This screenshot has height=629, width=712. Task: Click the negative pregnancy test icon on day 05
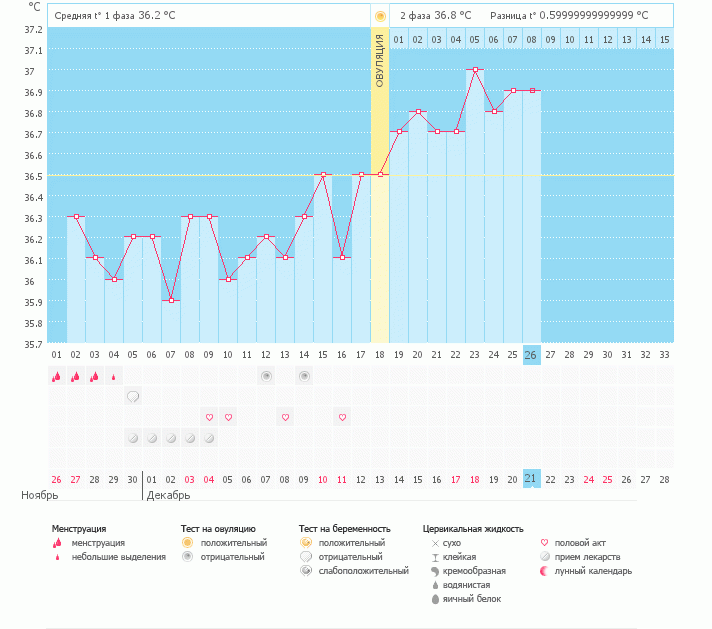[x=133, y=397]
